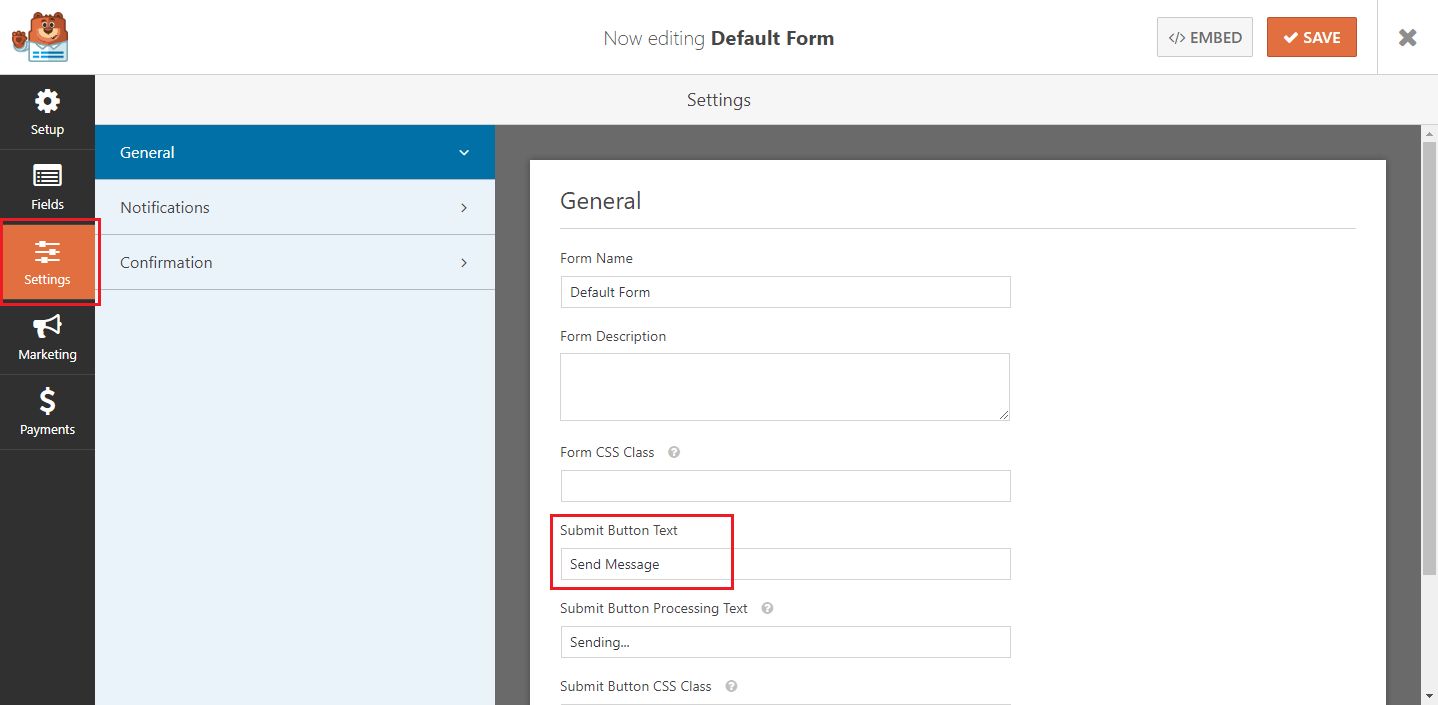
Task: Switch to the Notifications settings tab
Action: 165,207
